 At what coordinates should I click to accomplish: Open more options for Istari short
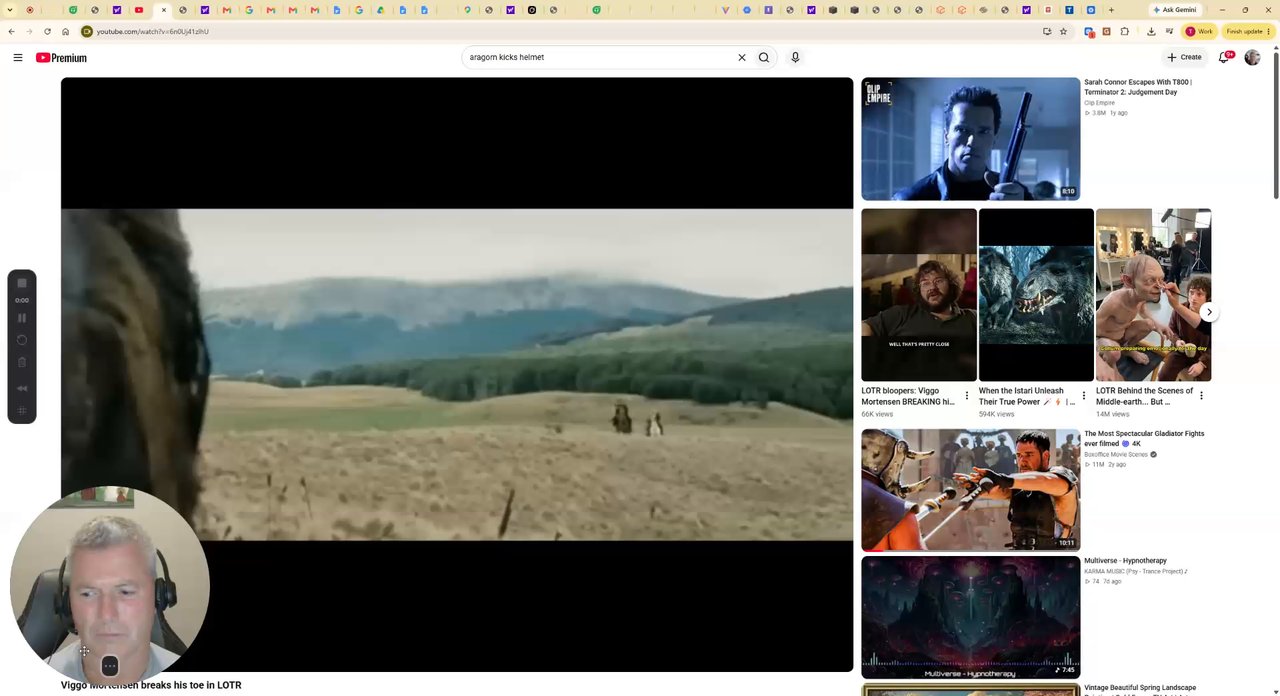1083,396
